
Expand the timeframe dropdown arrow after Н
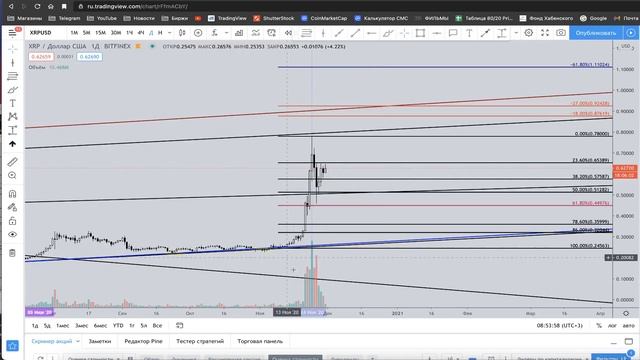pos(170,33)
